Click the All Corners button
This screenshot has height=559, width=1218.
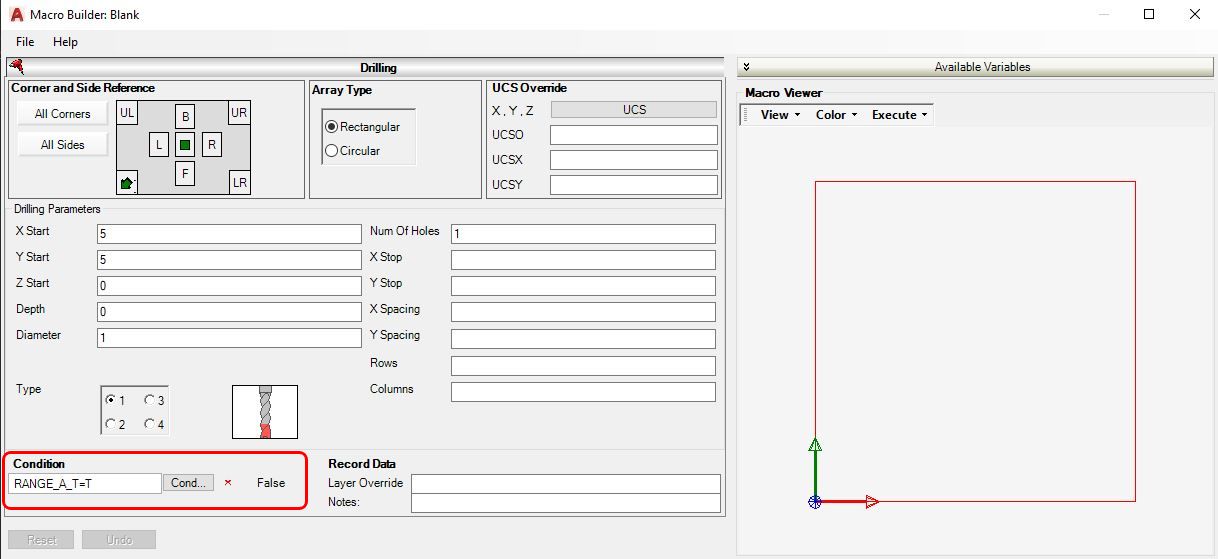pos(62,114)
